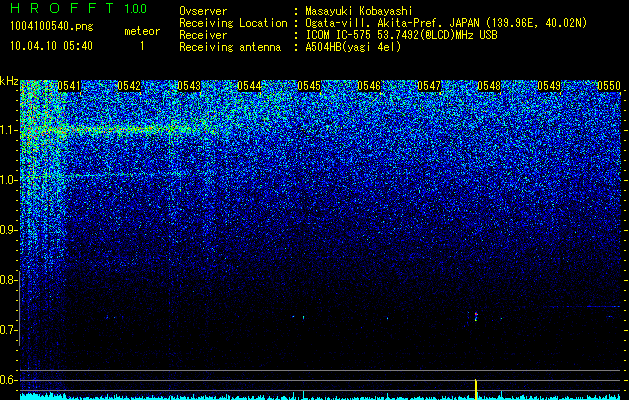This screenshot has height=400, width=629.
Task: Click the 0542 time marker
Action: click(129, 86)
